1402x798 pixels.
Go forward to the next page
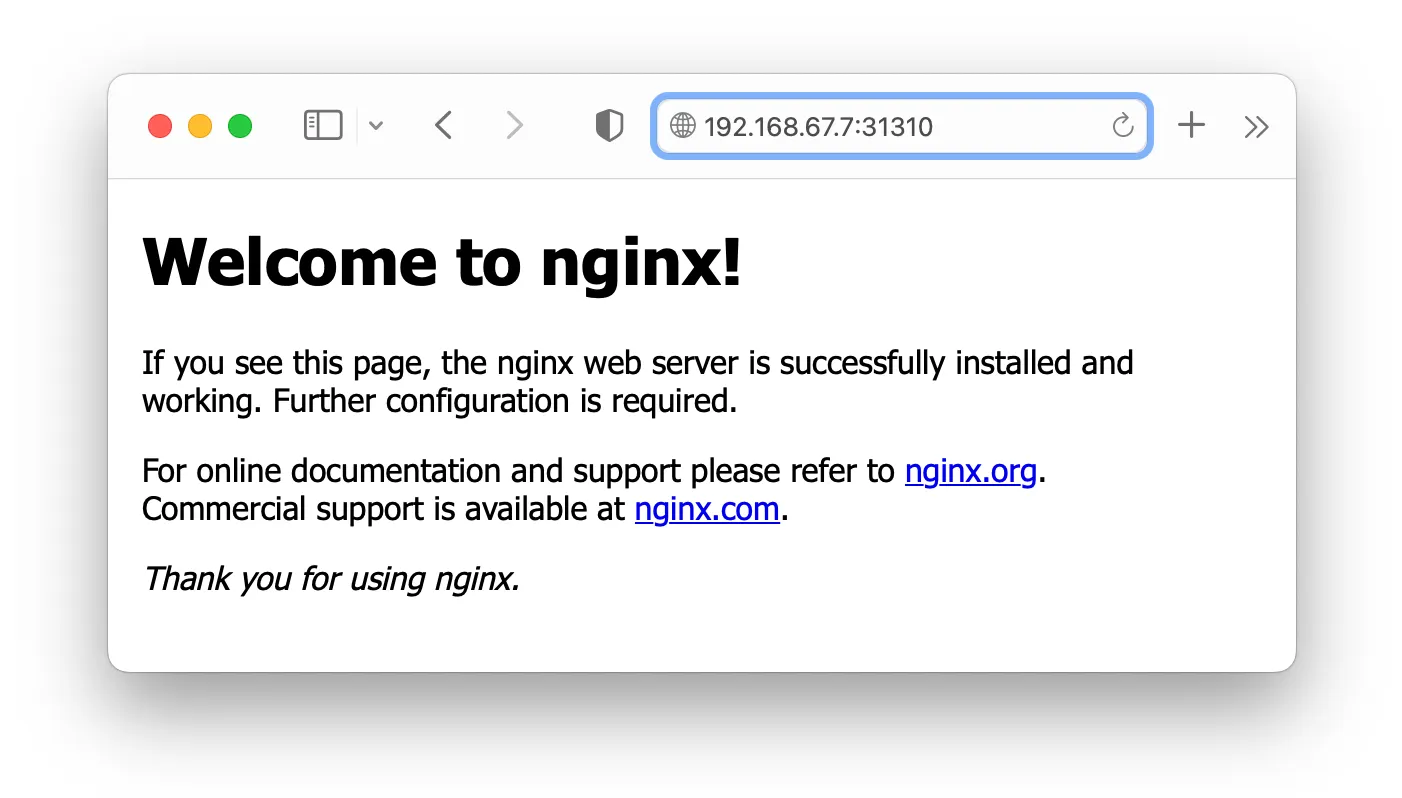click(x=514, y=126)
